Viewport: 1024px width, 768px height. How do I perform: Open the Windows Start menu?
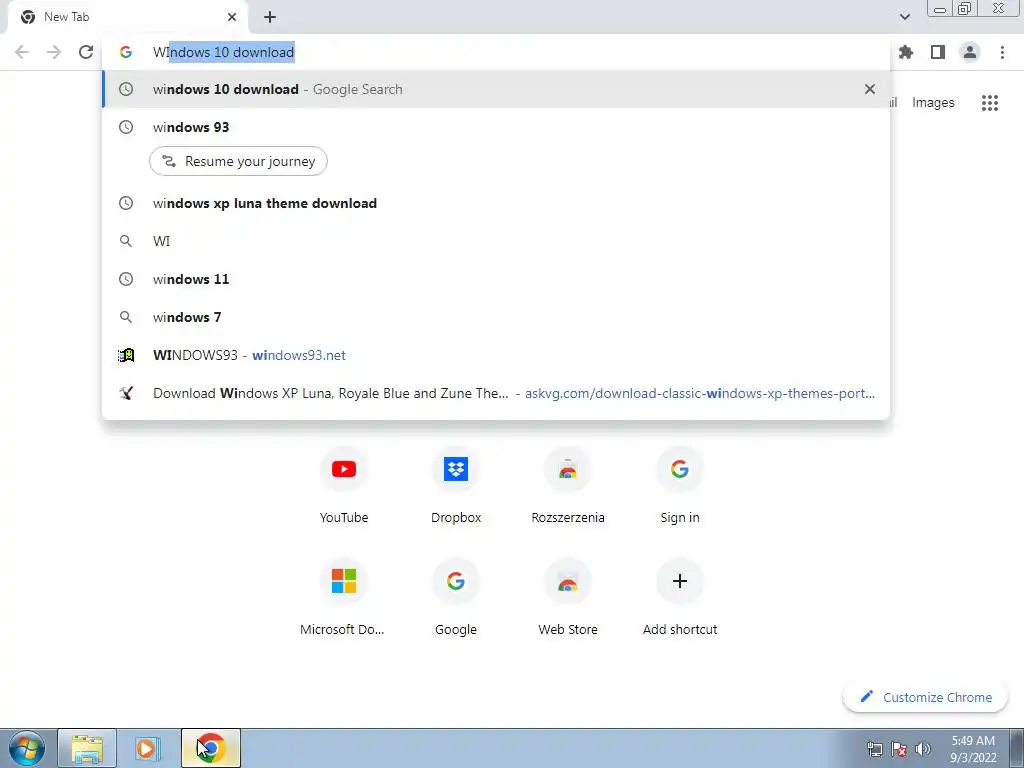coord(27,748)
